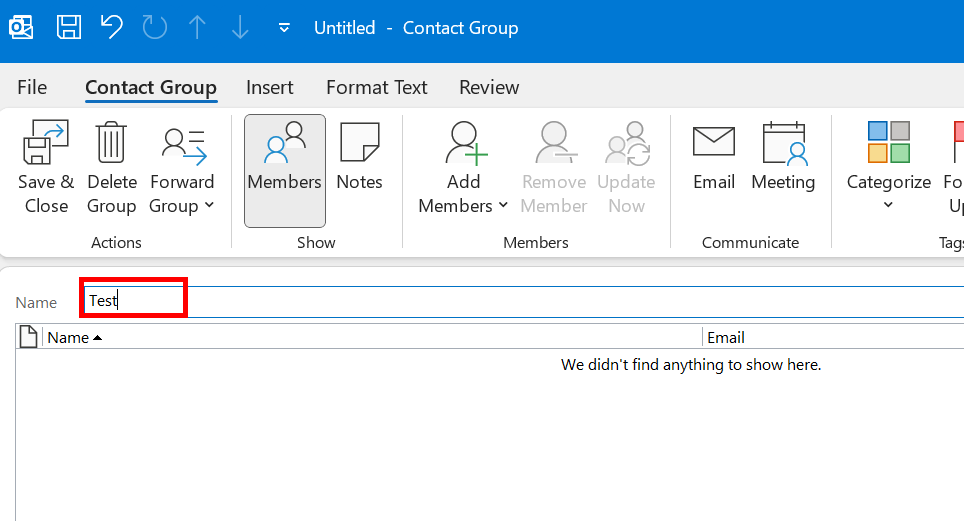Open the Add Members dropdown
Viewport: 964px width, 521px height.
tap(463, 167)
